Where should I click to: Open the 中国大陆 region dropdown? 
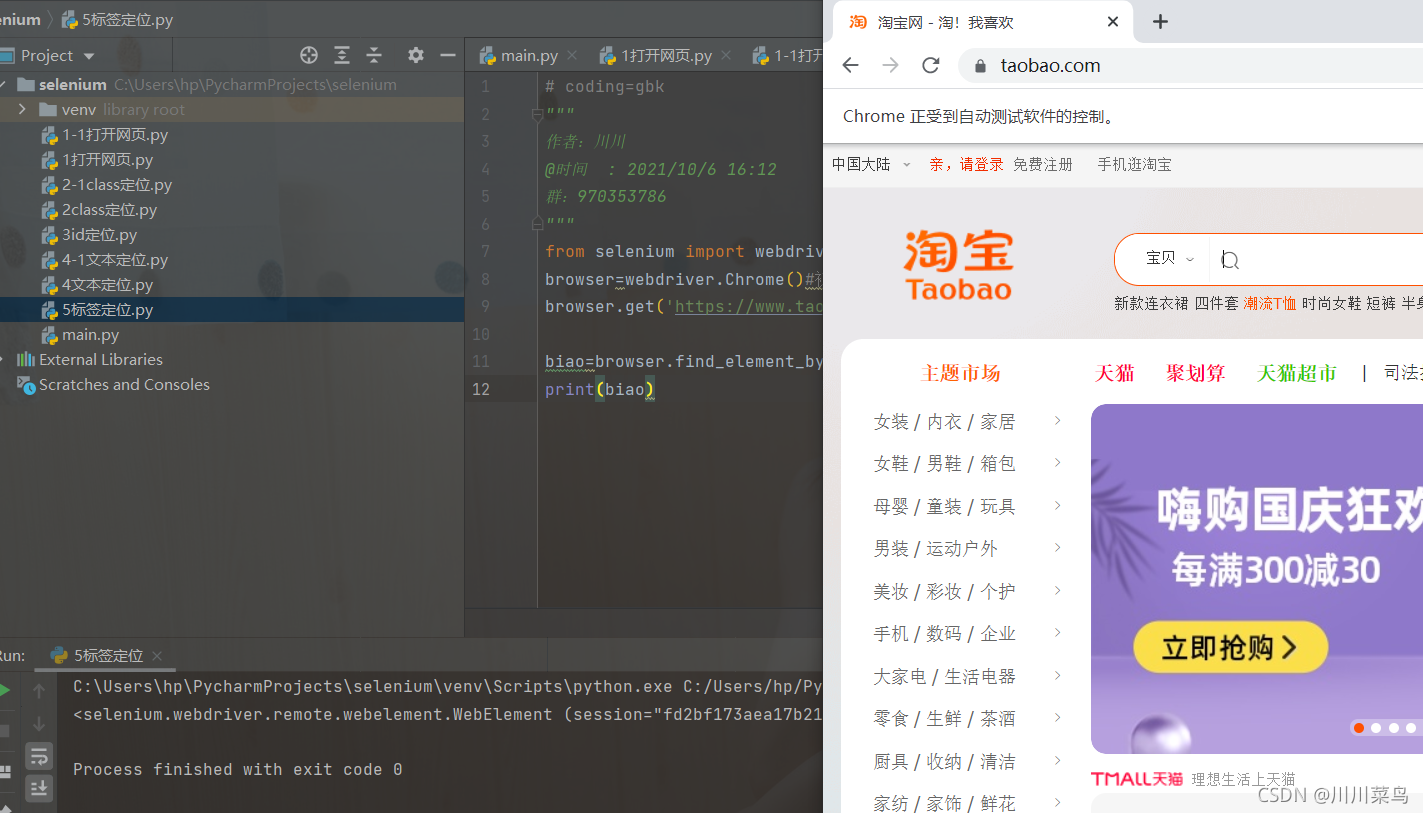coord(871,164)
